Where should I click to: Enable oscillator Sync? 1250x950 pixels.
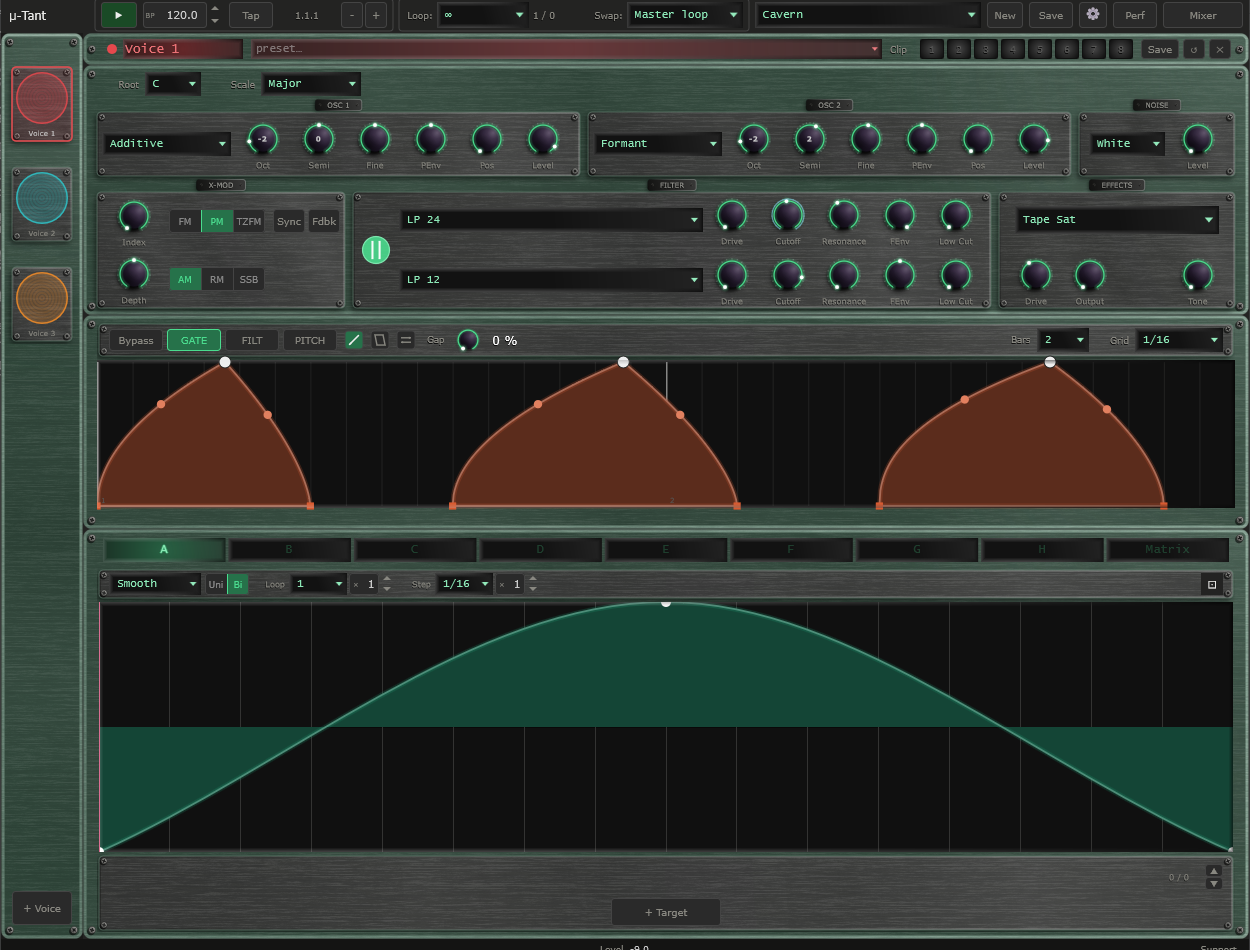289,221
